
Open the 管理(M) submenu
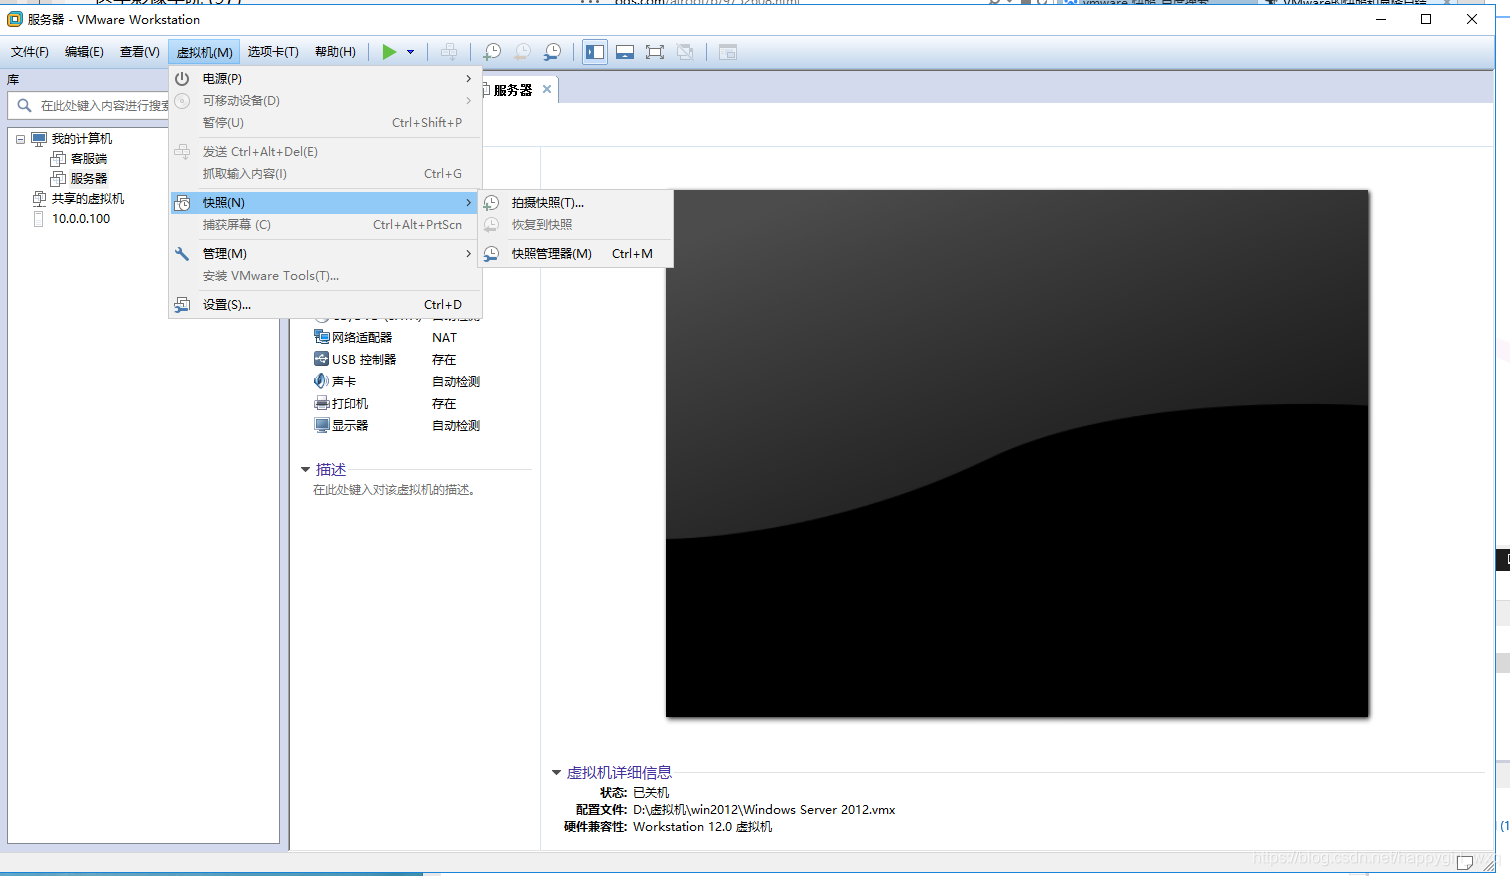[326, 254]
